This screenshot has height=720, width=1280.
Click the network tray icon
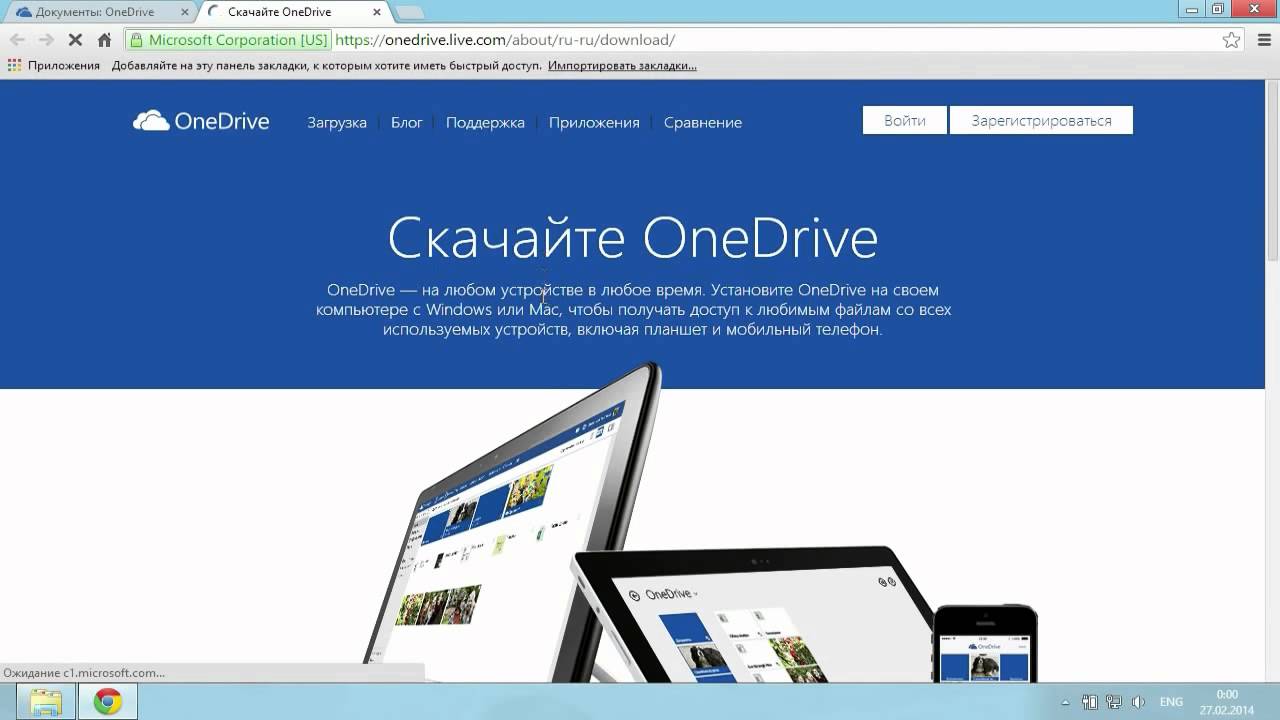1114,703
